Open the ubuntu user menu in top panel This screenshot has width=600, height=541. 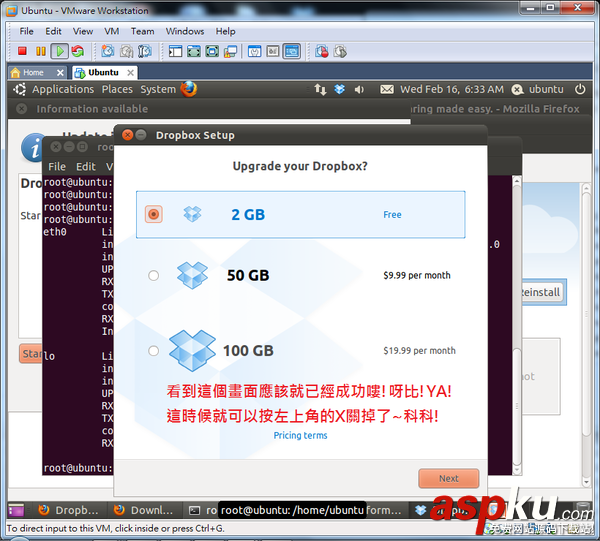pyautogui.click(x=538, y=89)
